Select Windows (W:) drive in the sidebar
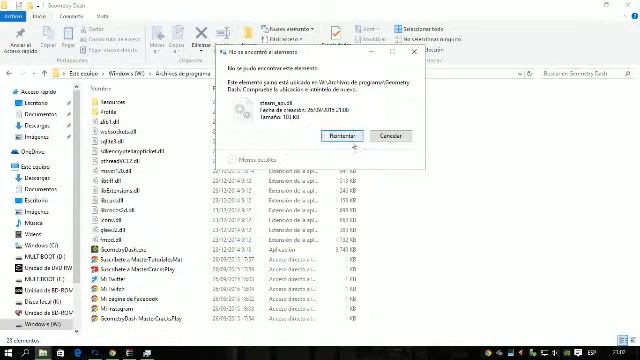The image size is (640, 360). pos(38,324)
